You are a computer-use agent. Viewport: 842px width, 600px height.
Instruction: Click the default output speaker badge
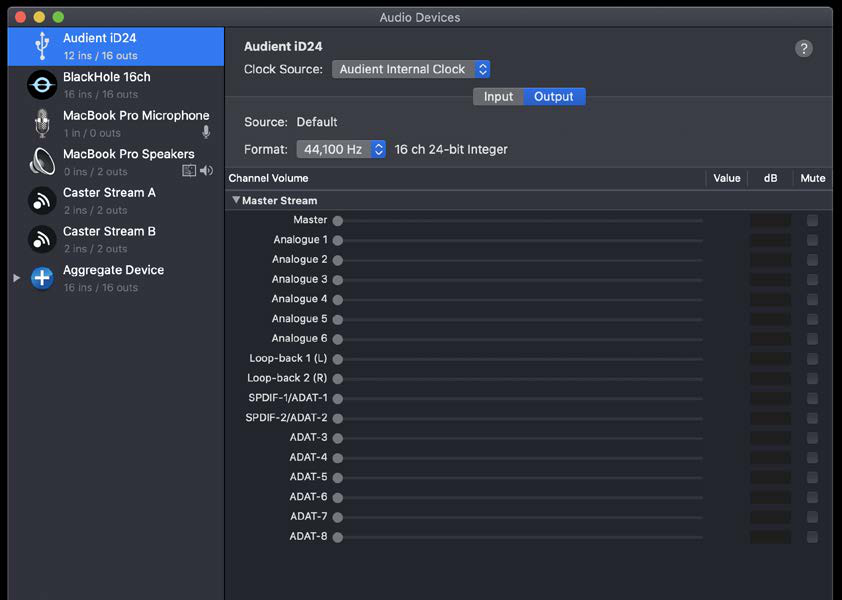[x=206, y=171]
